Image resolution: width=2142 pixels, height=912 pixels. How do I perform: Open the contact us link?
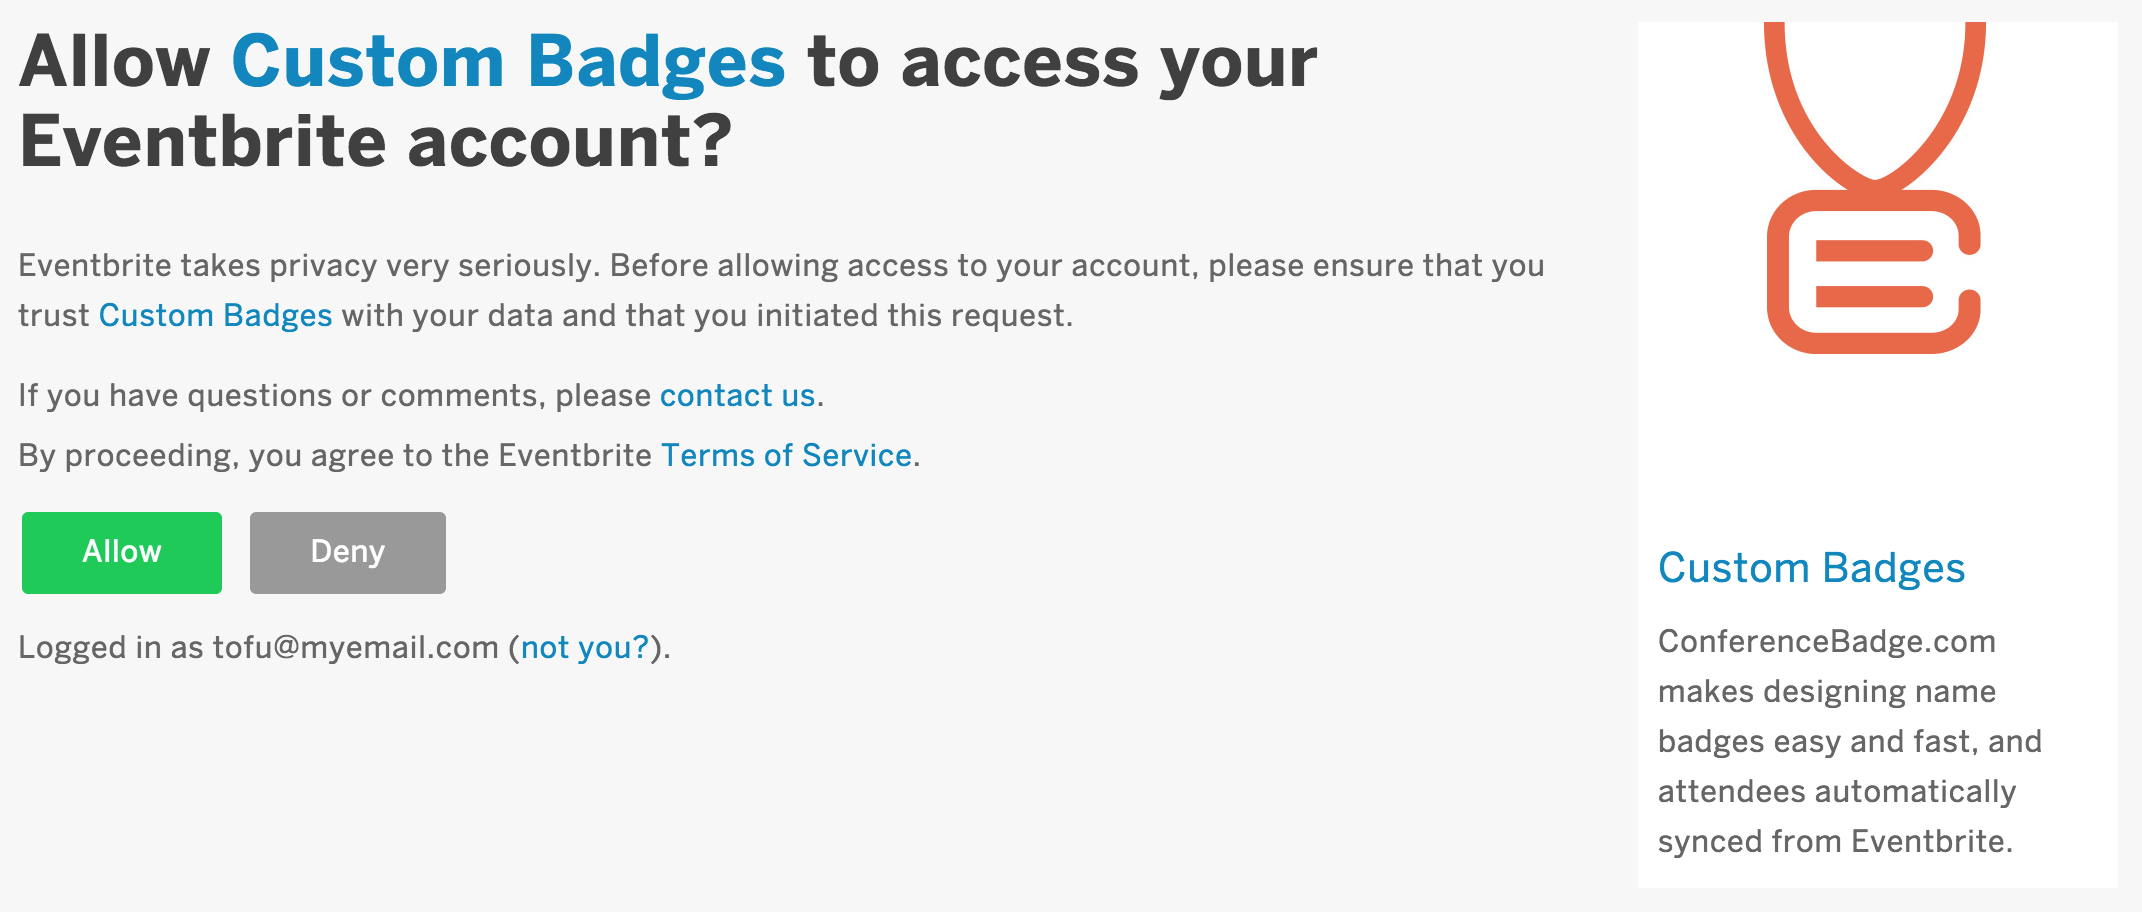(x=737, y=396)
